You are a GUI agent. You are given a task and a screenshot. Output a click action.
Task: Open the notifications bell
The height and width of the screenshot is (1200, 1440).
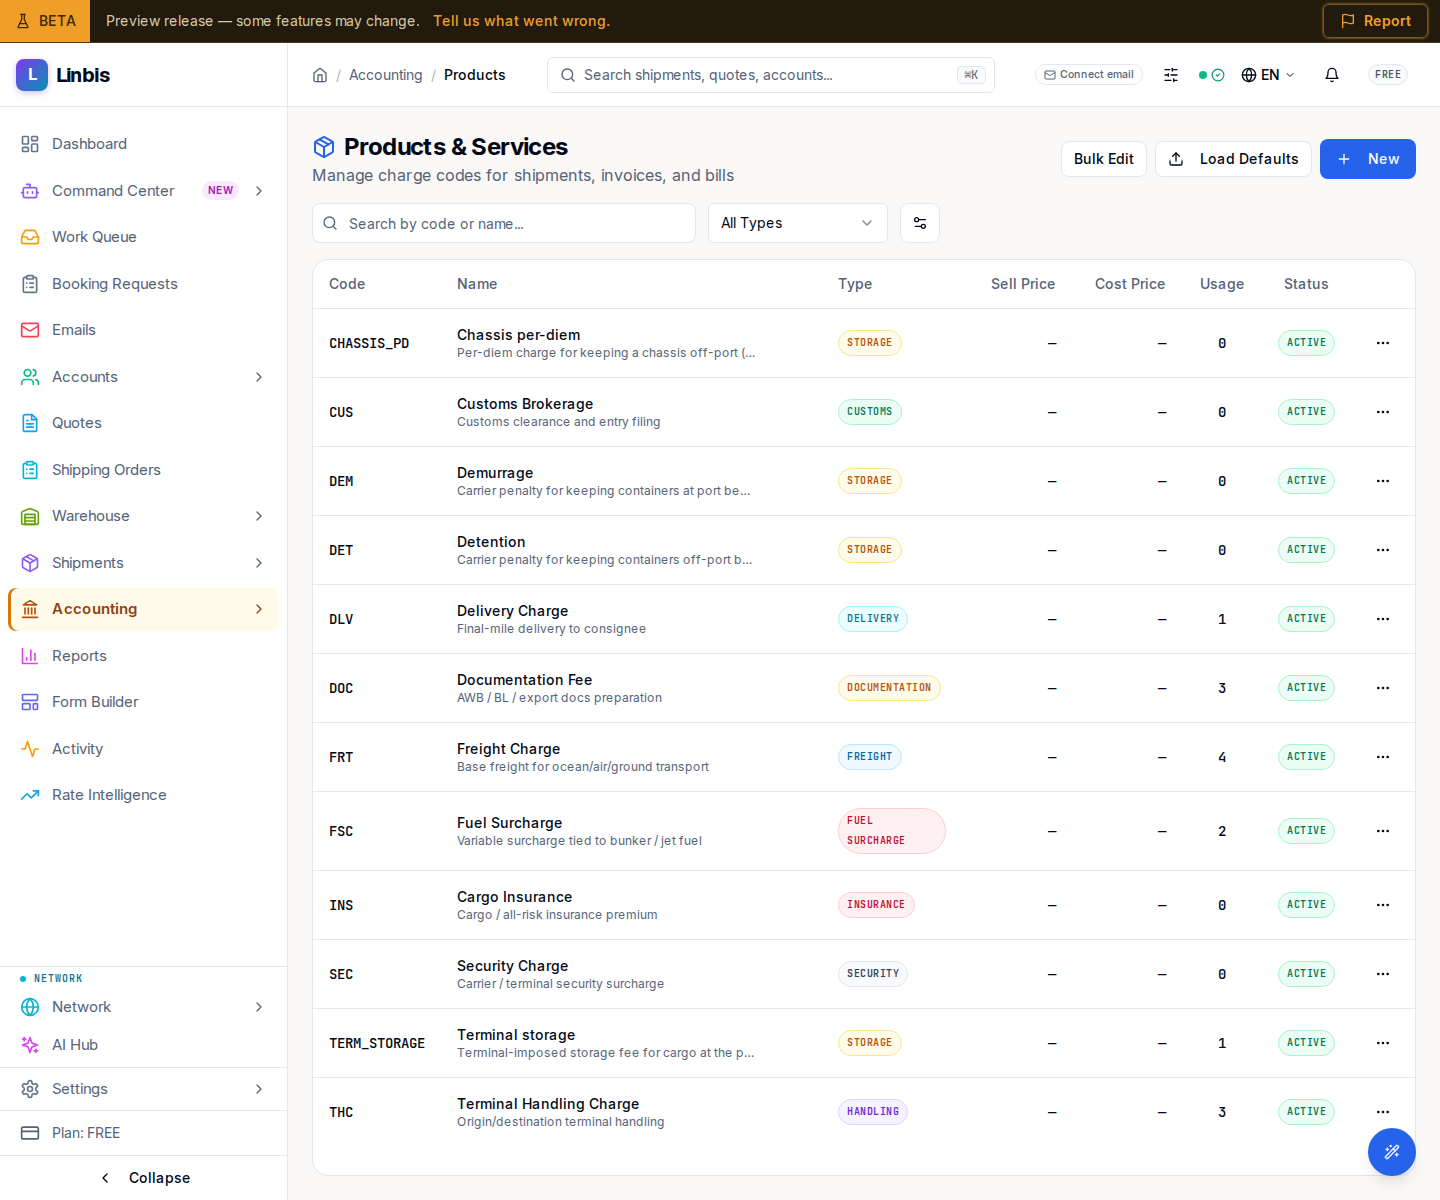1332,75
